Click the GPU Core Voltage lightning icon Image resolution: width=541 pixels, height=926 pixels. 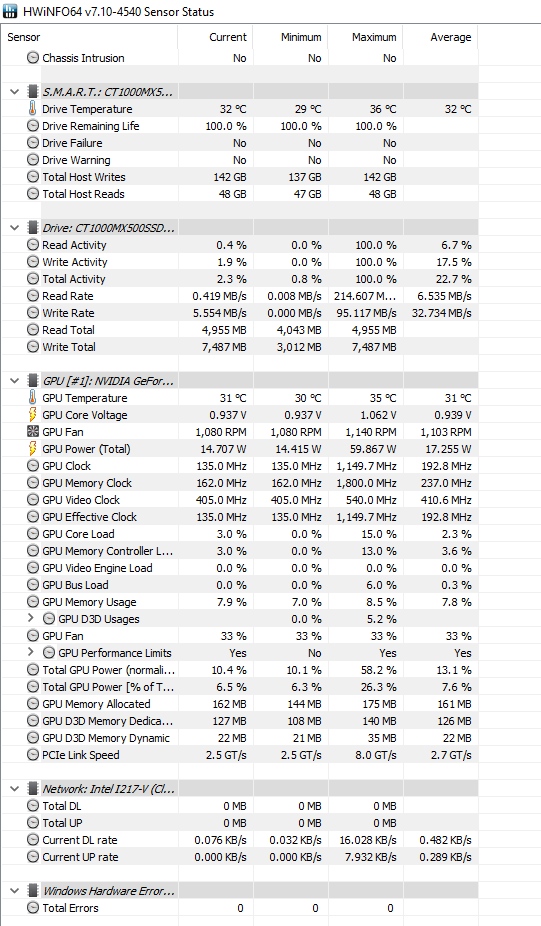point(32,415)
